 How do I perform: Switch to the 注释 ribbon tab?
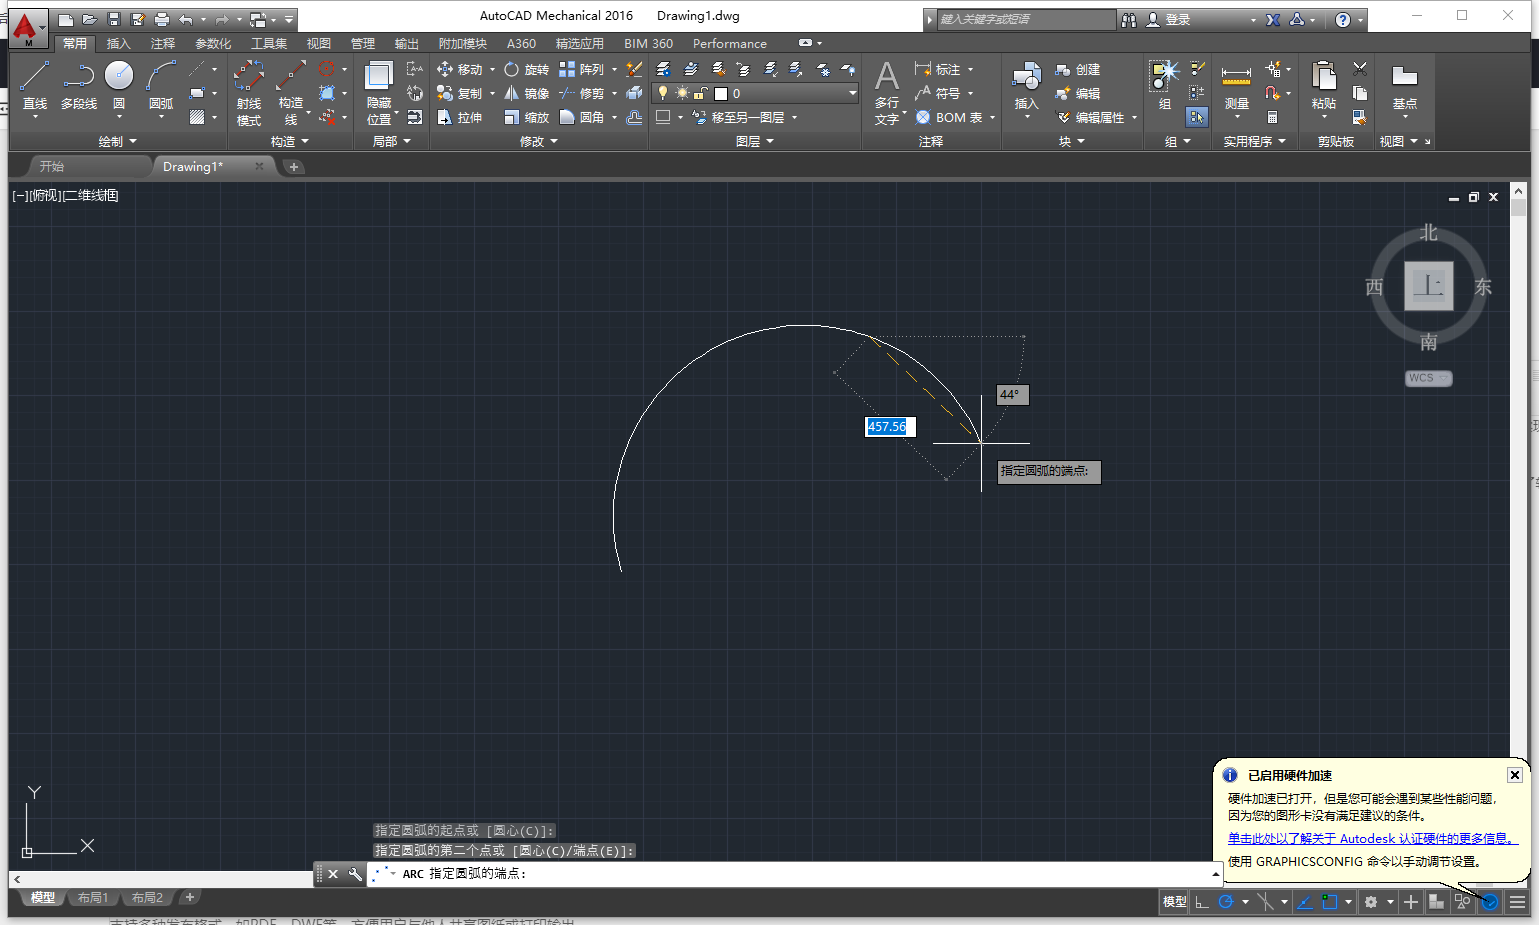[163, 43]
